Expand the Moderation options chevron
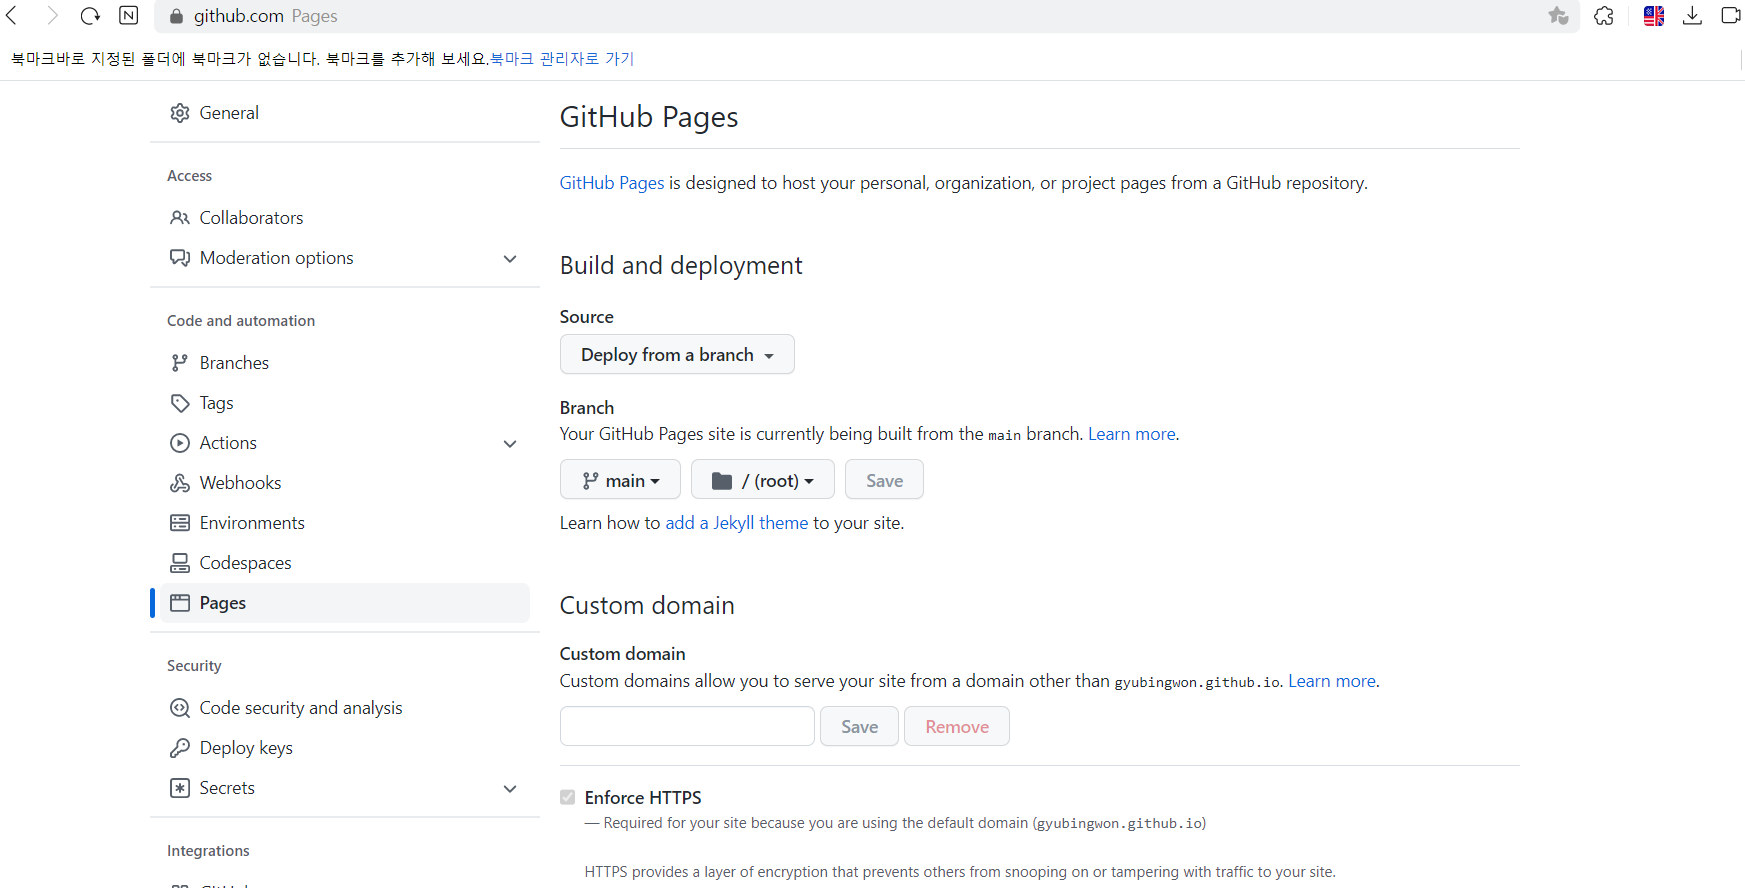Image resolution: width=1745 pixels, height=888 pixels. (510, 258)
